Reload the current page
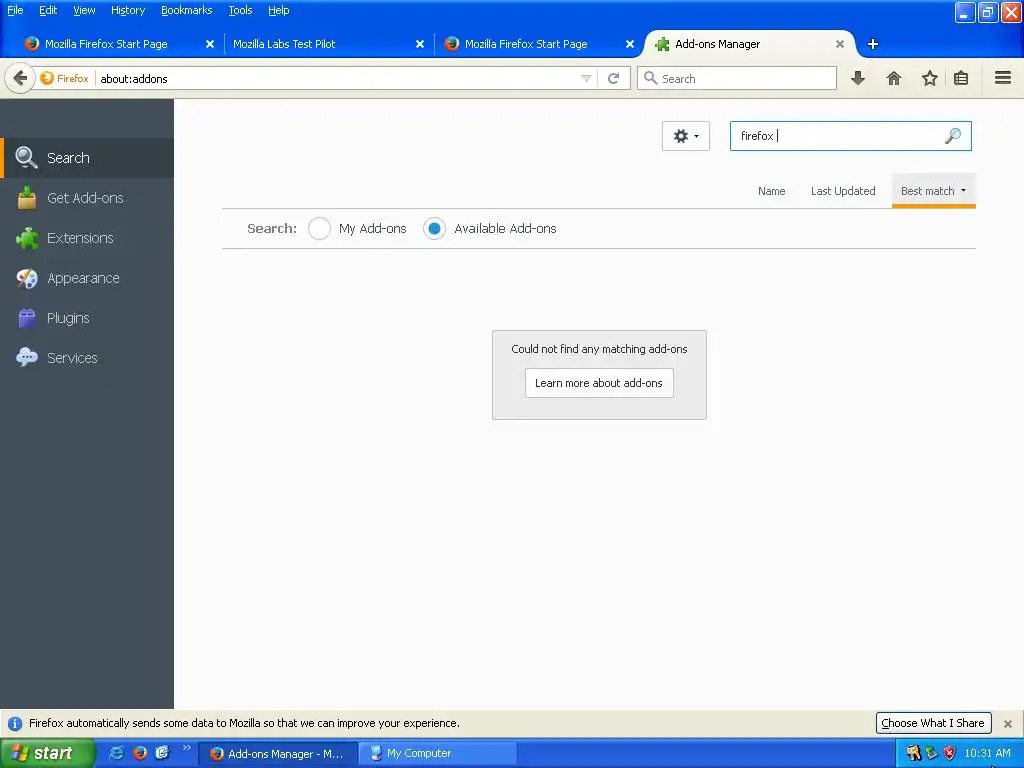1024x768 pixels. click(x=613, y=78)
